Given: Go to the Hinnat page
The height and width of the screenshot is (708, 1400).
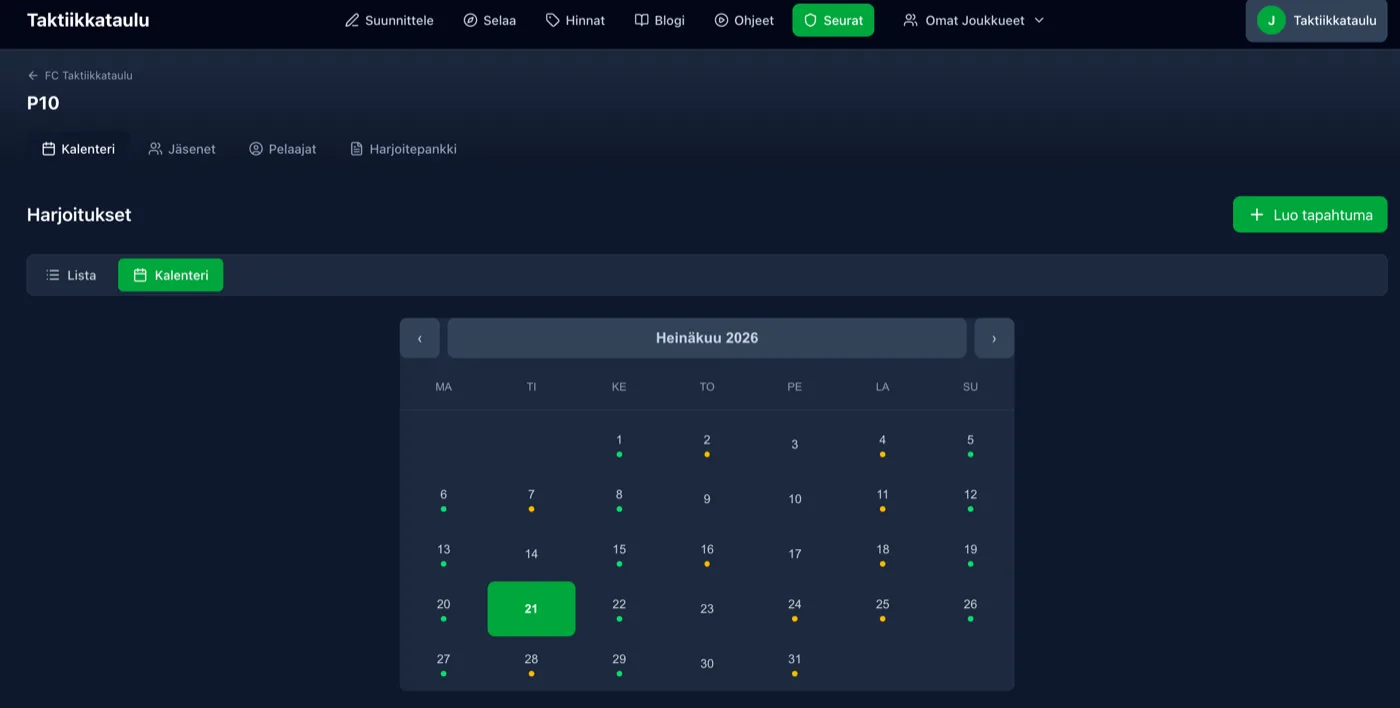Looking at the screenshot, I should click(x=575, y=20).
